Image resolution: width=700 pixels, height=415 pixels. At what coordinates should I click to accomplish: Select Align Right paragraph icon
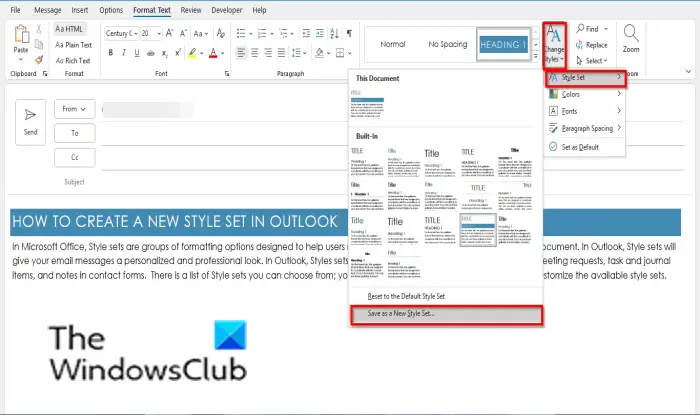pyautogui.click(x=268, y=53)
